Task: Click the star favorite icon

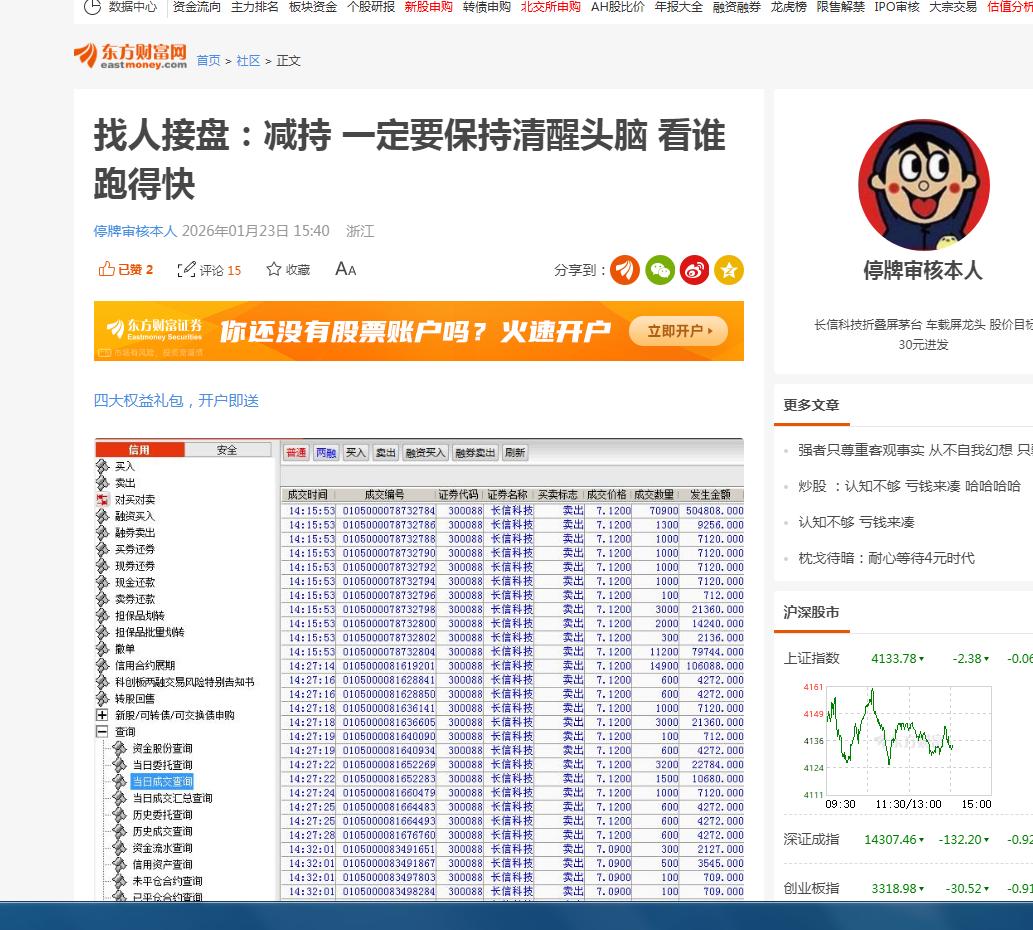Action: 273,269
